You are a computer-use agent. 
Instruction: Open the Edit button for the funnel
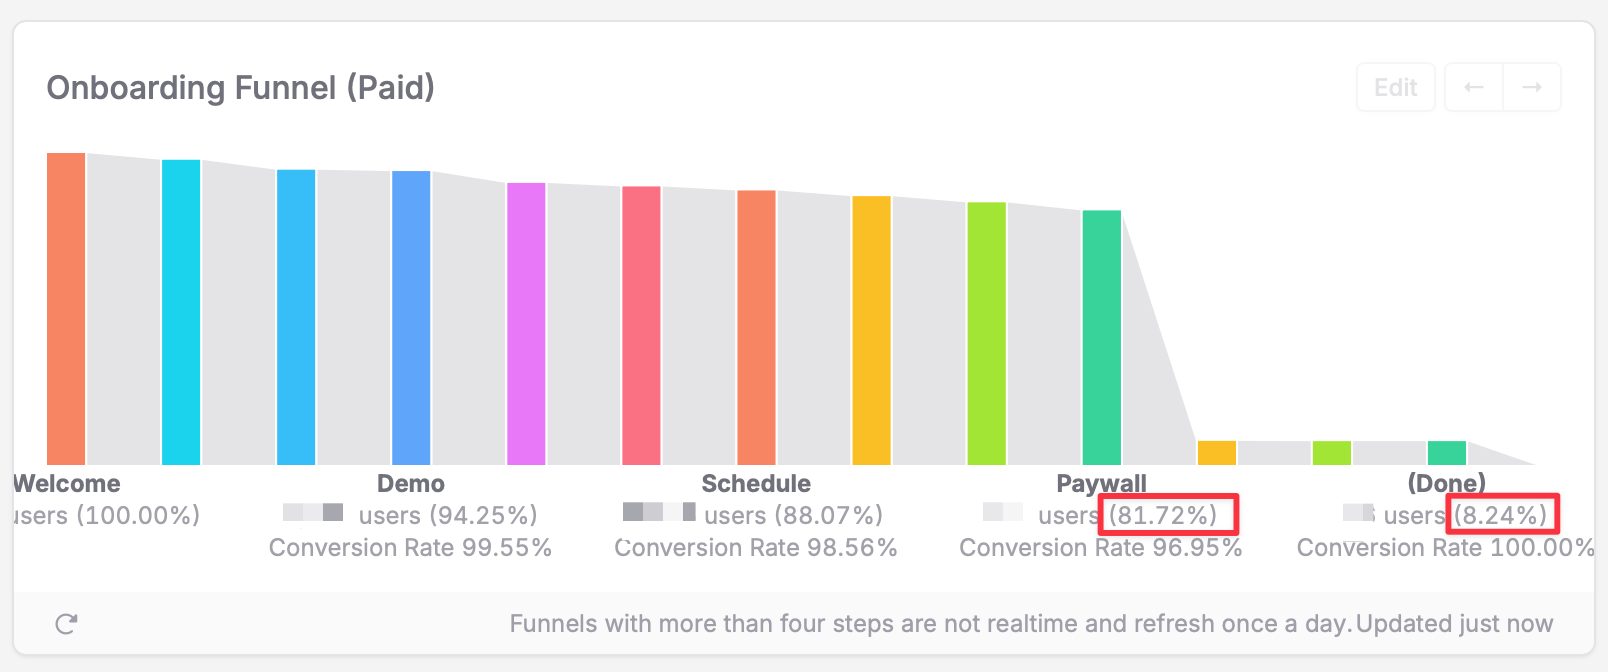coord(1396,88)
